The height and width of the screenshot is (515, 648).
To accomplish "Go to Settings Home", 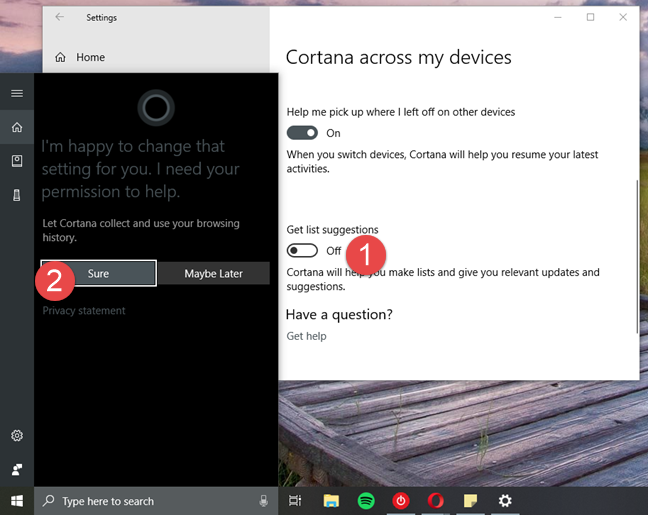I will tap(91, 57).
